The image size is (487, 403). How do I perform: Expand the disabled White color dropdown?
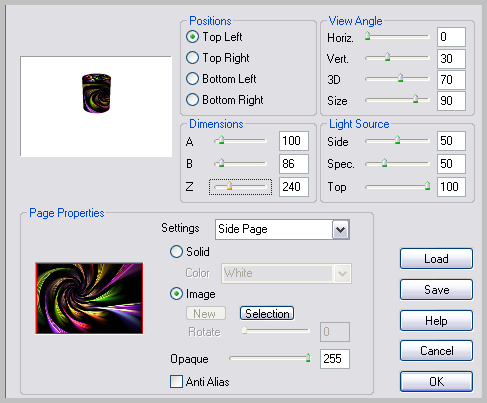pos(343,274)
